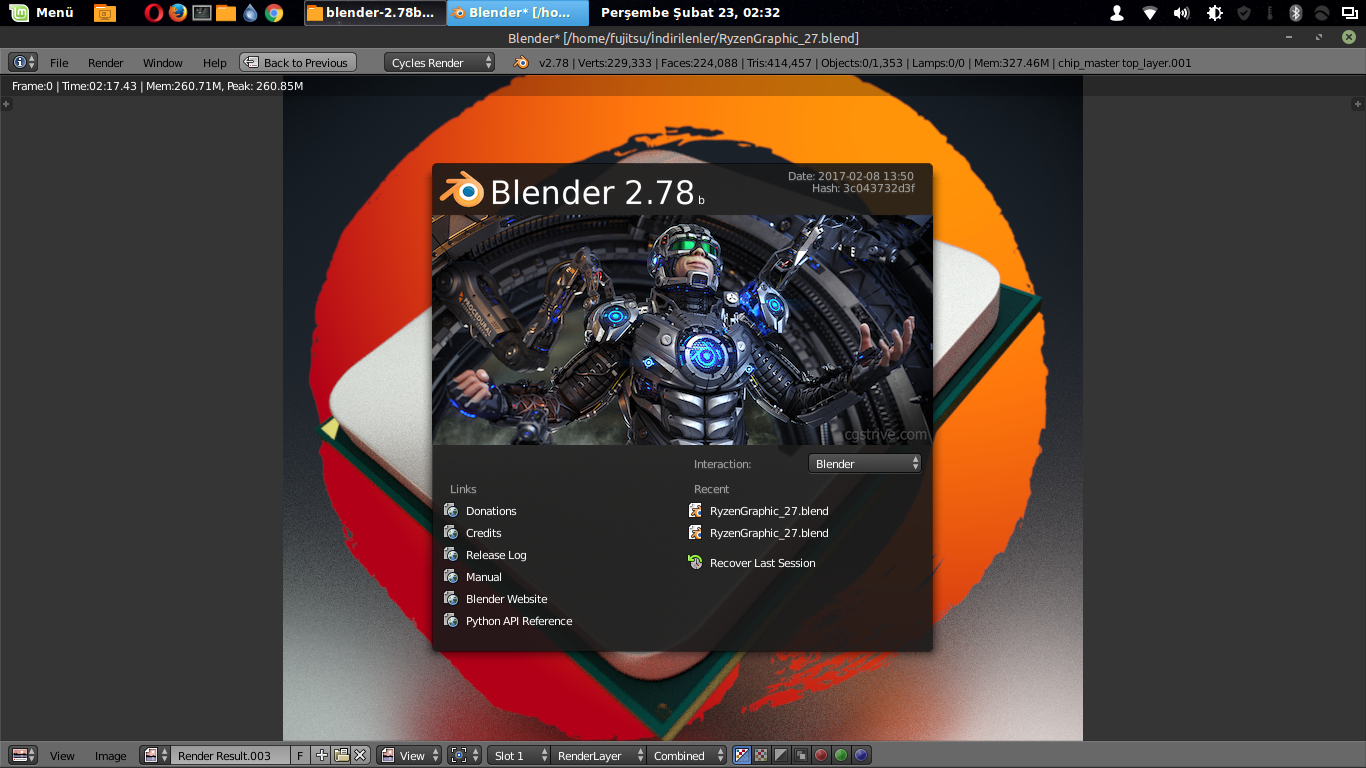Click the shield security tray icon
The image size is (1366, 768).
pos(1244,13)
